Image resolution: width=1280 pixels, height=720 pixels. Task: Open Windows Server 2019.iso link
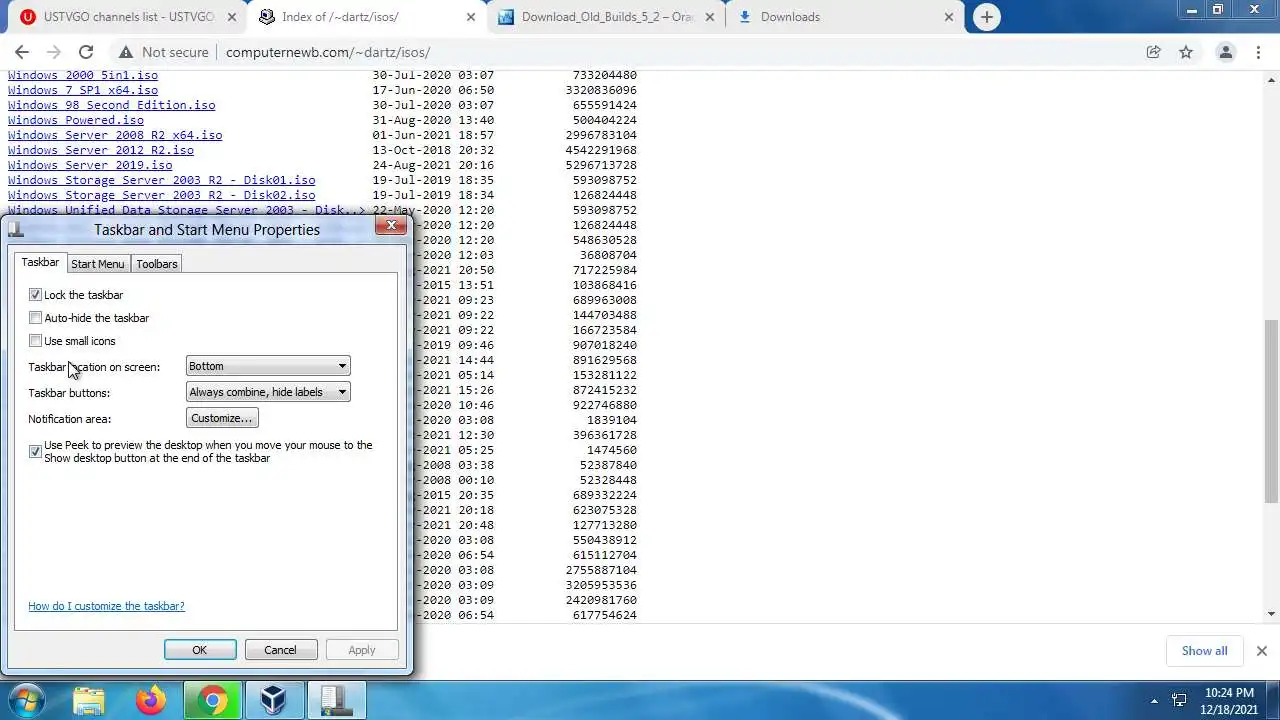[90, 165]
